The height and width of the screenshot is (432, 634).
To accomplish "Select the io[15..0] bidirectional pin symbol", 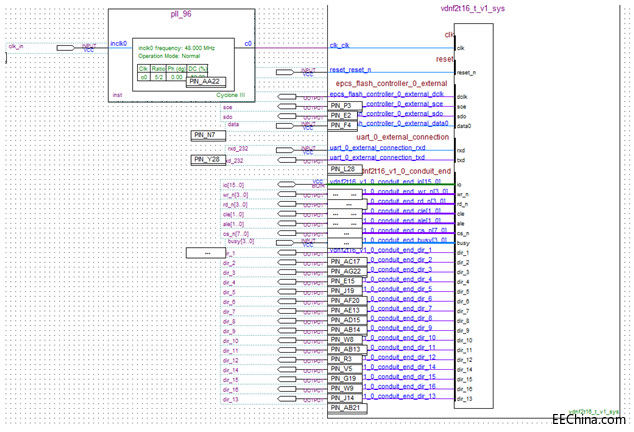I will [x=287, y=184].
